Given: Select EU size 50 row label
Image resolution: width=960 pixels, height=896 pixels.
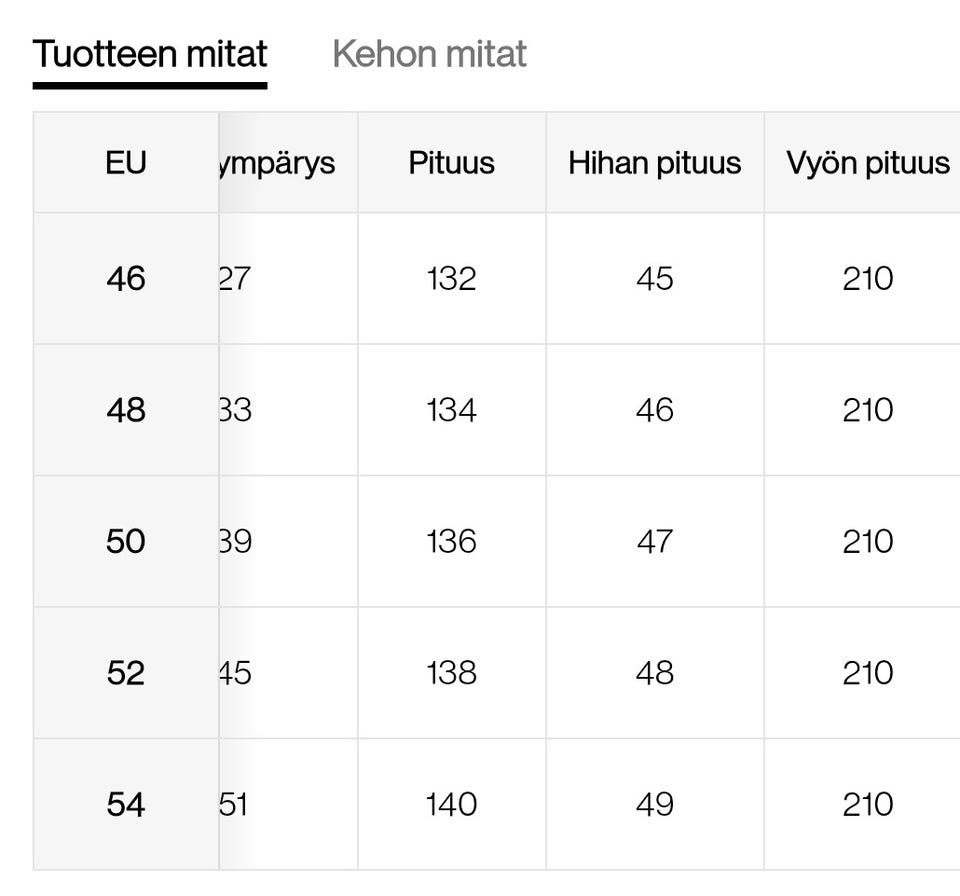Looking at the screenshot, I should pos(126,541).
